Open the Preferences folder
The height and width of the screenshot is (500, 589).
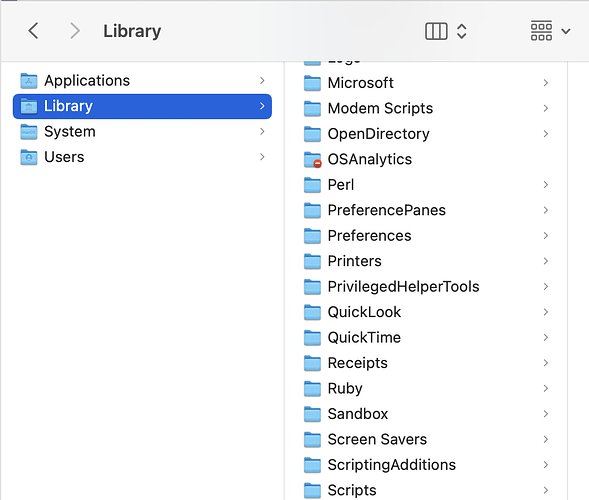coord(427,236)
